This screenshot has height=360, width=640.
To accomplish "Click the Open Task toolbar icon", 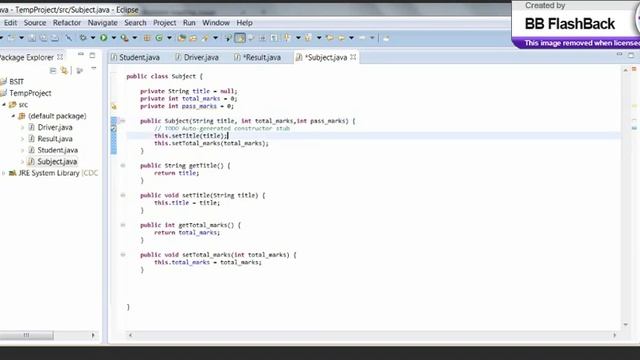I will [193, 38].
